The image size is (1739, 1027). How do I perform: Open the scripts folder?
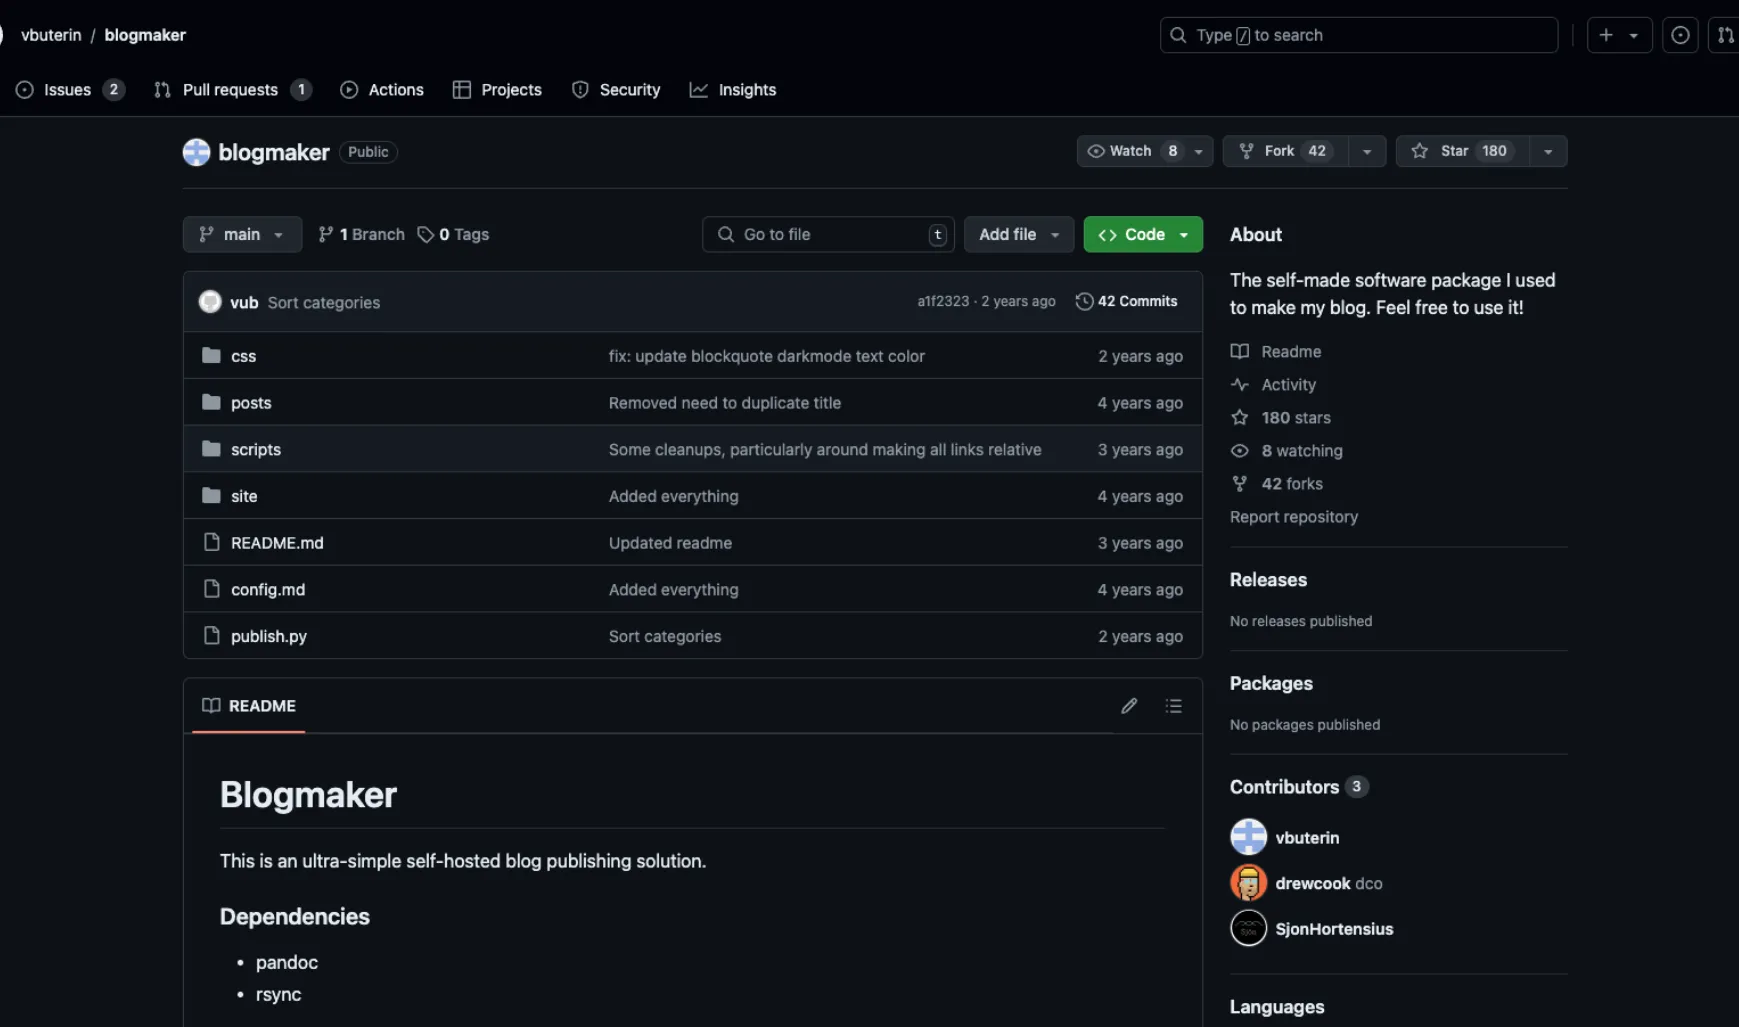[x=255, y=450]
